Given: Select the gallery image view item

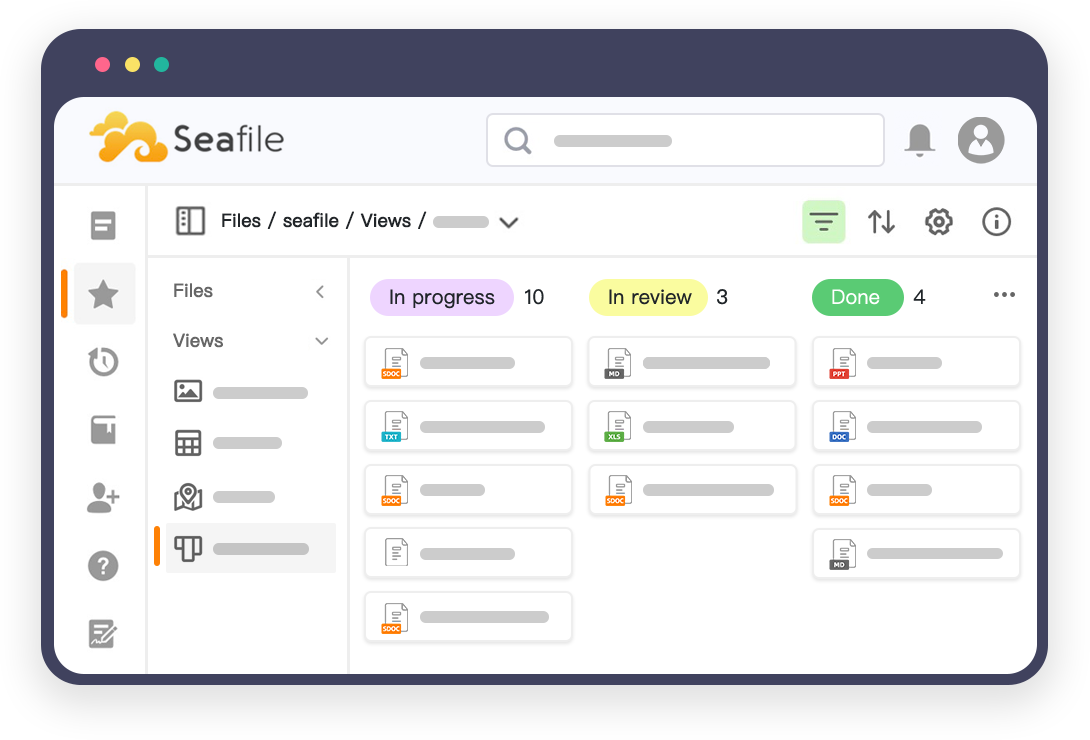Looking at the screenshot, I should pyautogui.click(x=250, y=392).
